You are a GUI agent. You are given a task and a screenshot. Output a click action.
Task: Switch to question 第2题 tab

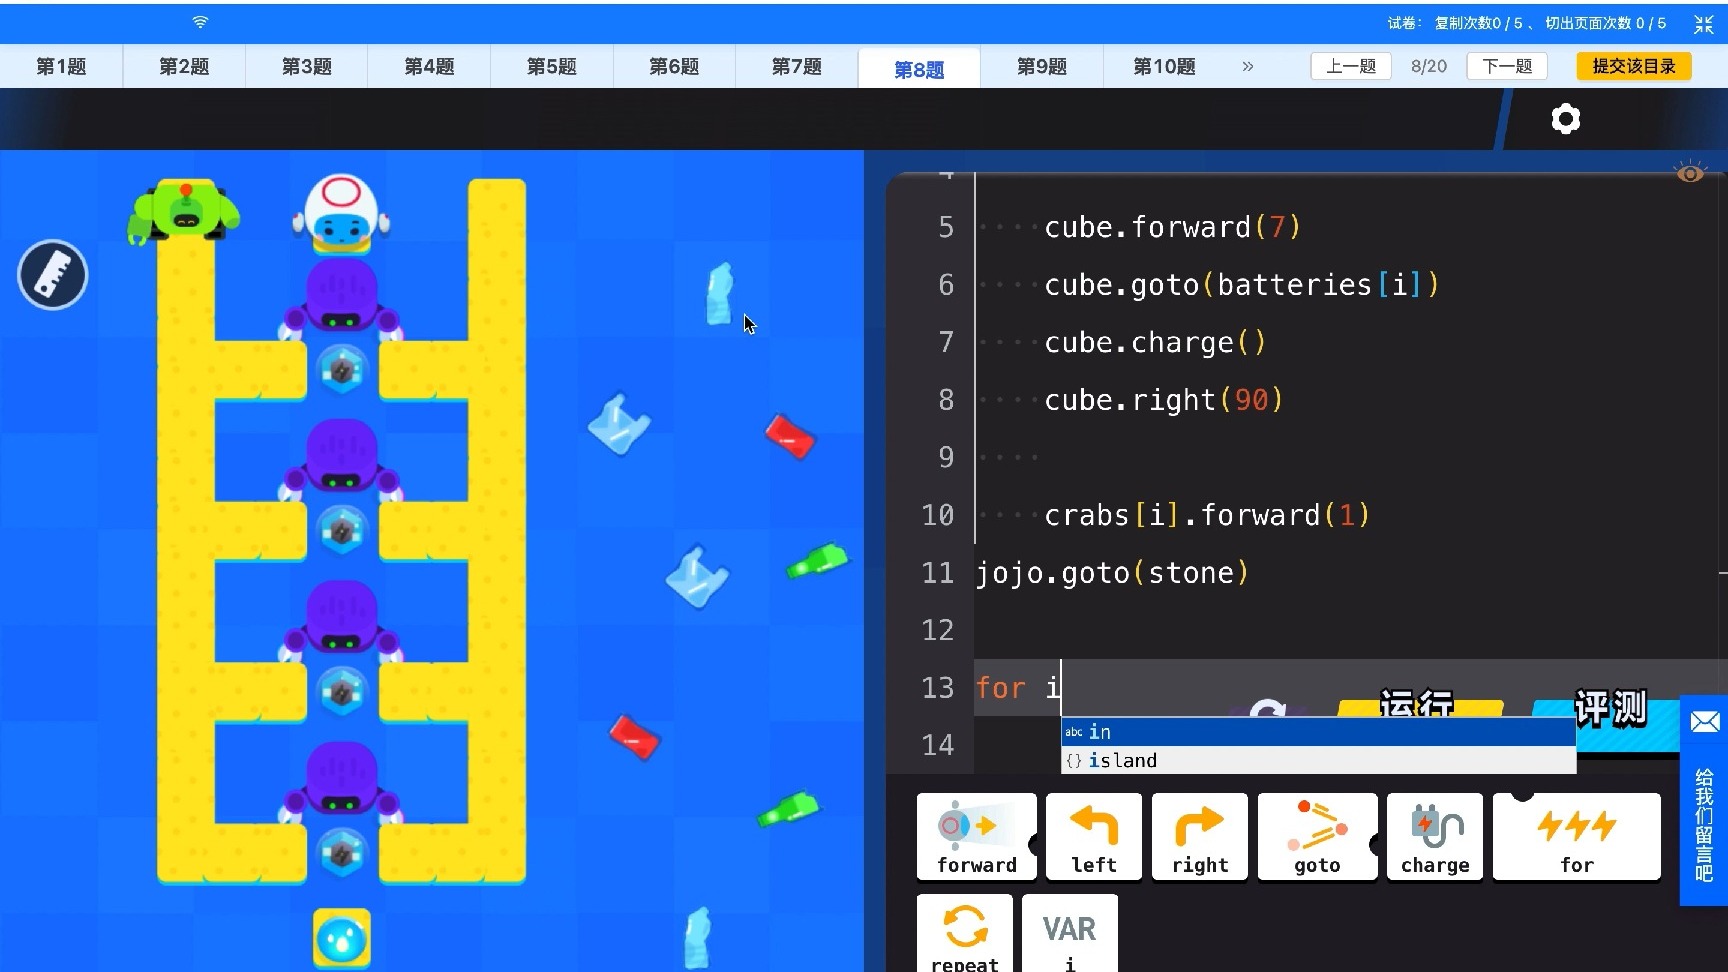[x=184, y=66]
